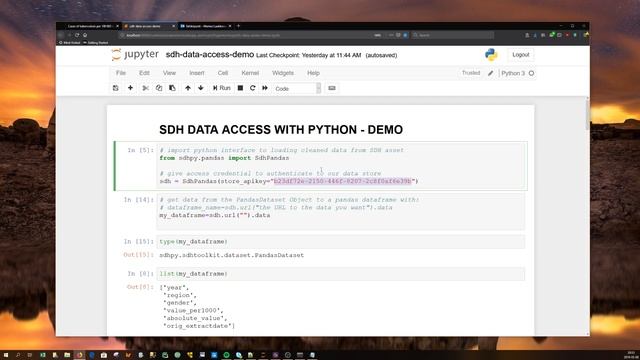Click the Logout button

click(x=520, y=55)
